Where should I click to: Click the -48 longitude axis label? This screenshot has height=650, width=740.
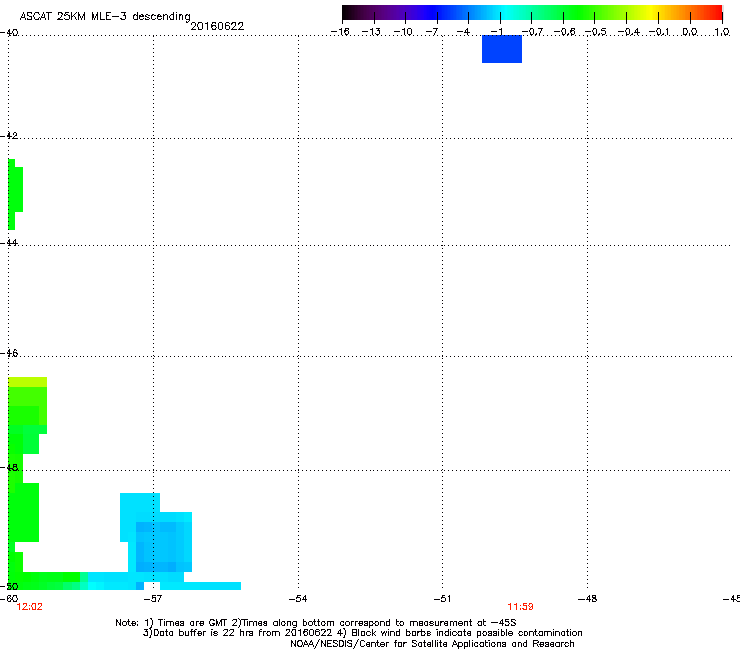coord(588,599)
